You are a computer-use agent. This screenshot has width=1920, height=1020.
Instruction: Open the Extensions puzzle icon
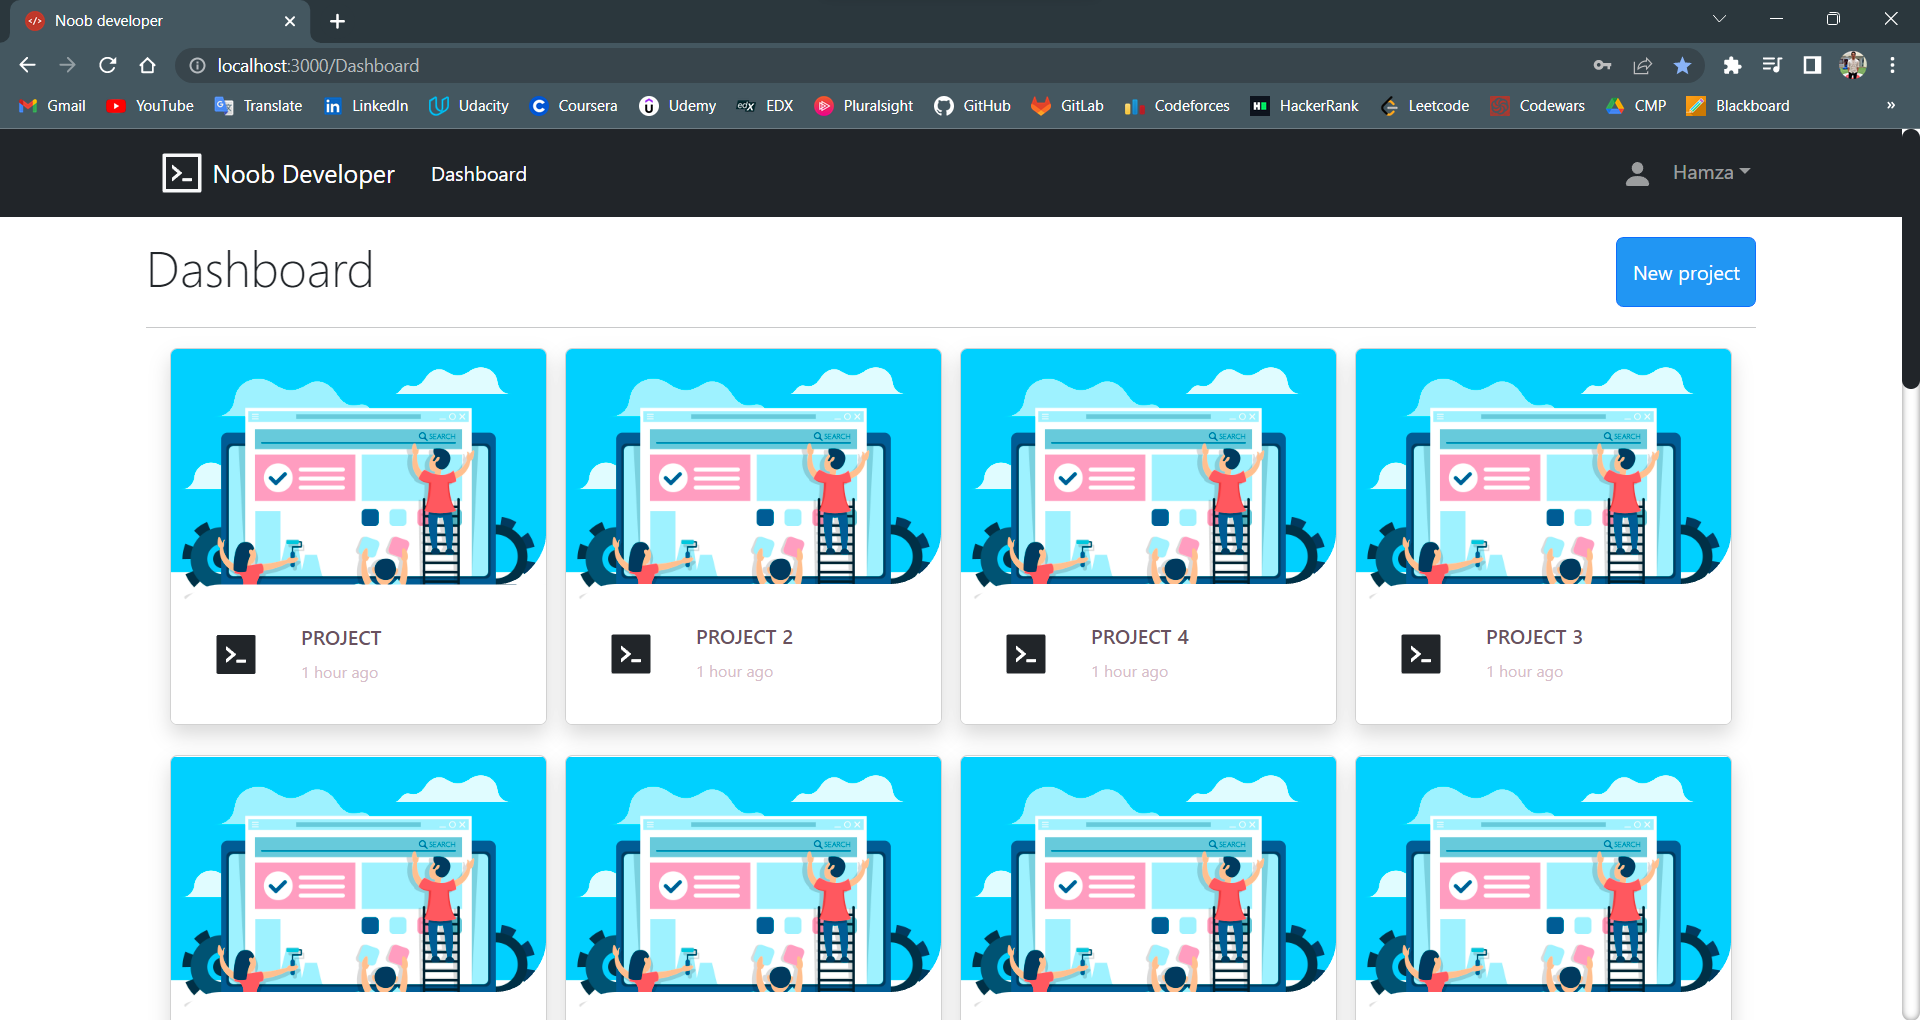coord(1732,65)
